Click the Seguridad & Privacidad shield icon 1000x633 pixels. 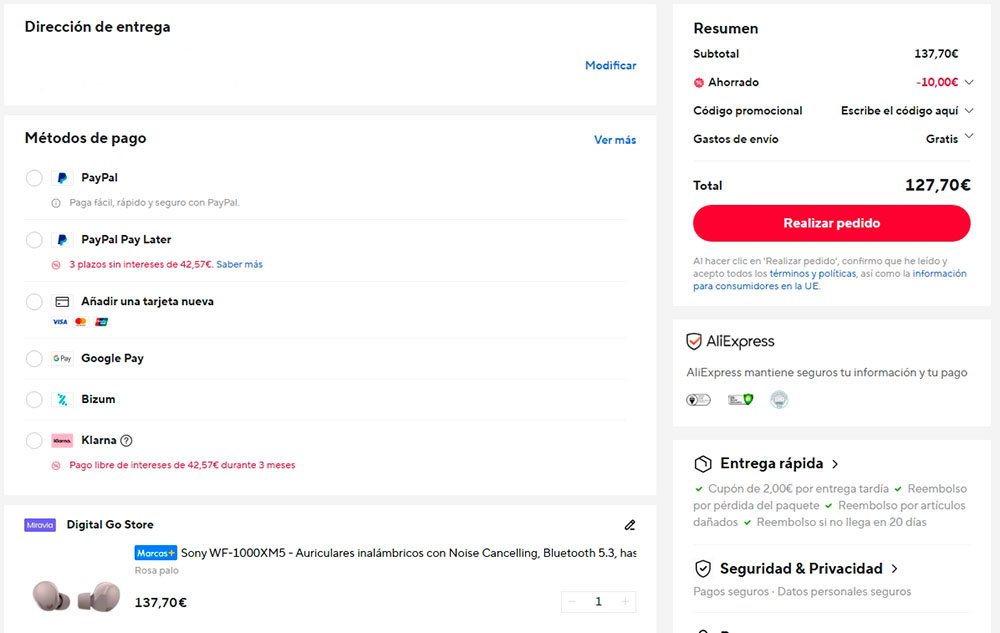[x=703, y=569]
